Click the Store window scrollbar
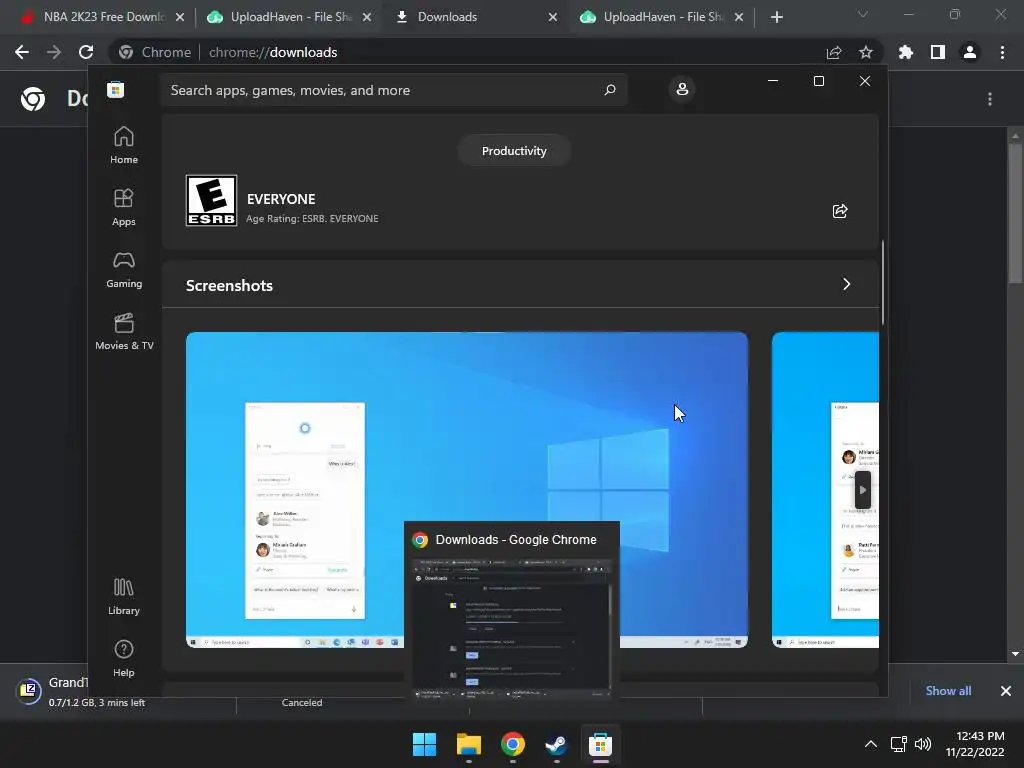1024x768 pixels. click(x=883, y=282)
